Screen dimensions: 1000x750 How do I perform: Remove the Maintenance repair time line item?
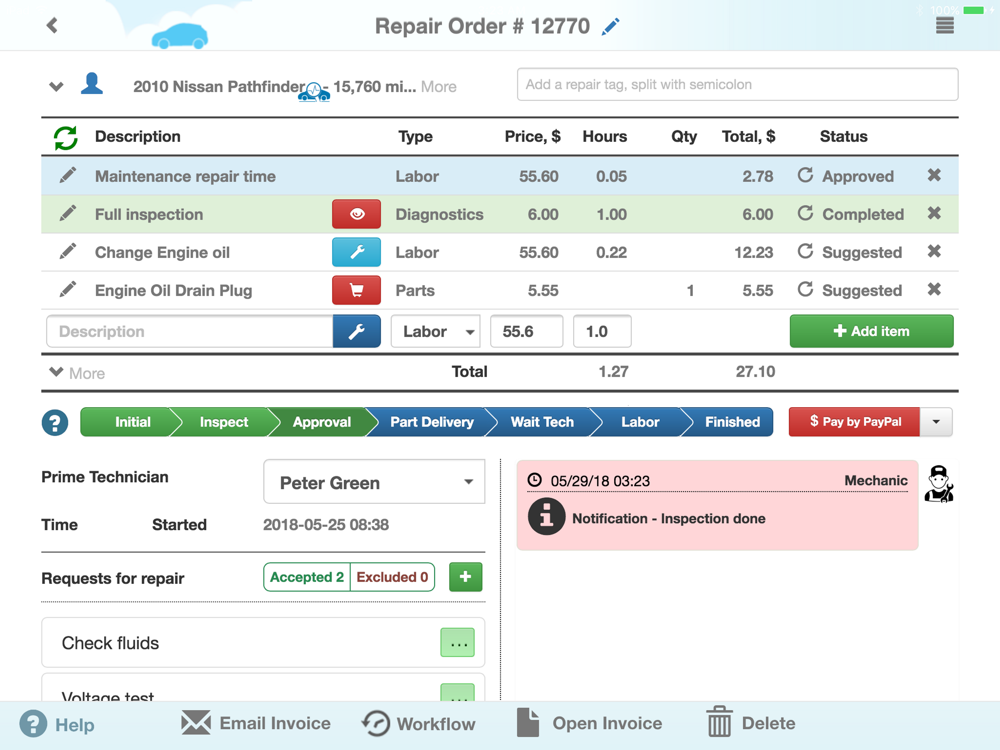(934, 175)
